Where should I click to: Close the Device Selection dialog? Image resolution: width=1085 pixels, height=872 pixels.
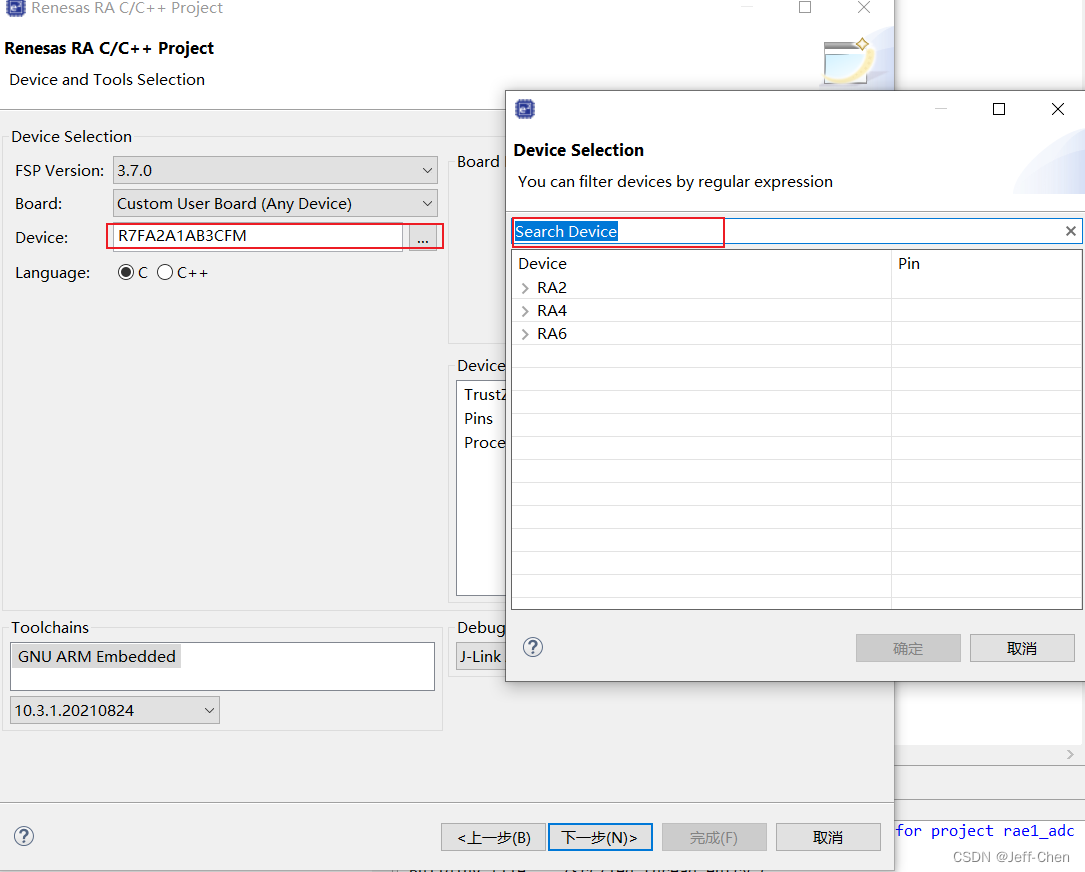tap(1057, 109)
